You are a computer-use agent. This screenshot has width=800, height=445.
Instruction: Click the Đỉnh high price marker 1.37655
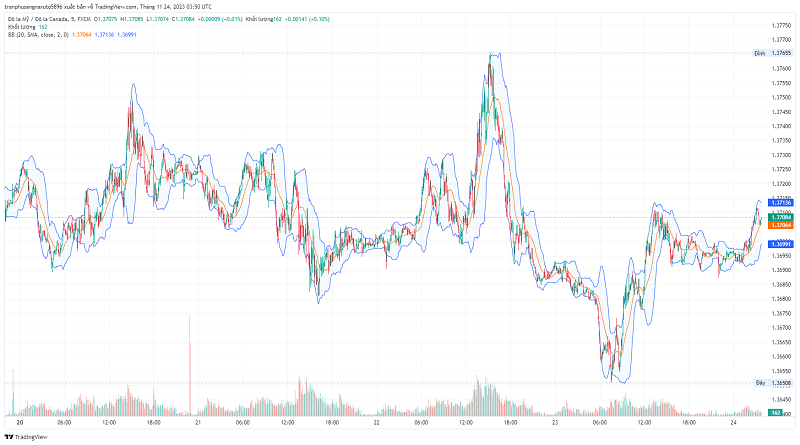click(780, 52)
